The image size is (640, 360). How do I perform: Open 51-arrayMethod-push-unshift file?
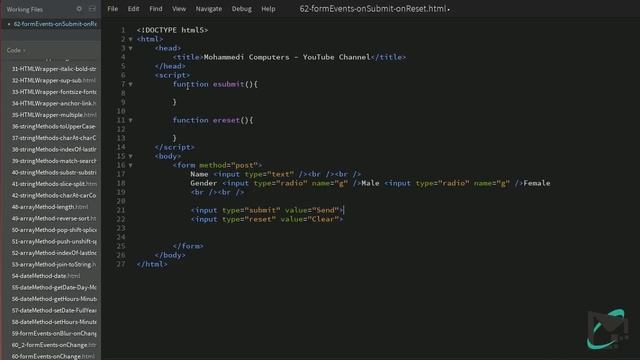point(54,241)
